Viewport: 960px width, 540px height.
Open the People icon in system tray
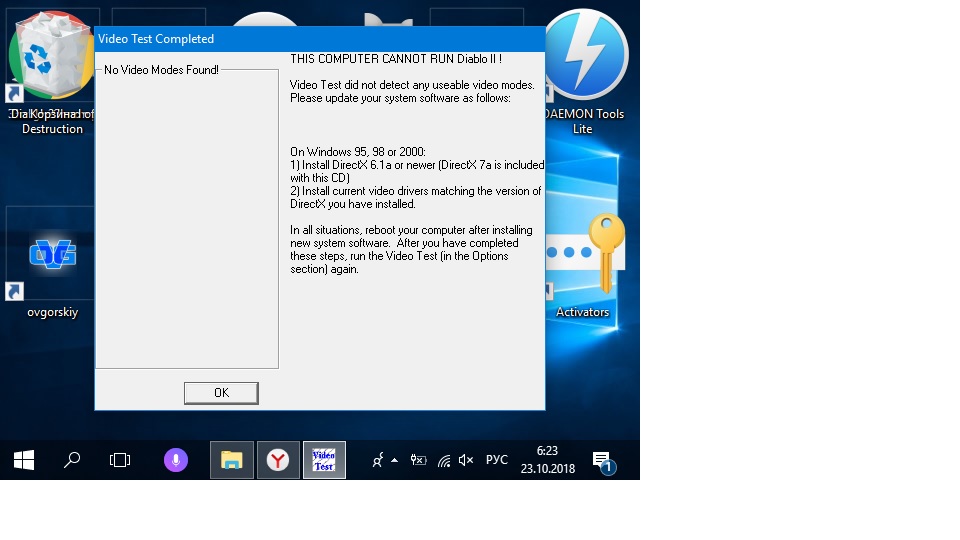tap(378, 460)
